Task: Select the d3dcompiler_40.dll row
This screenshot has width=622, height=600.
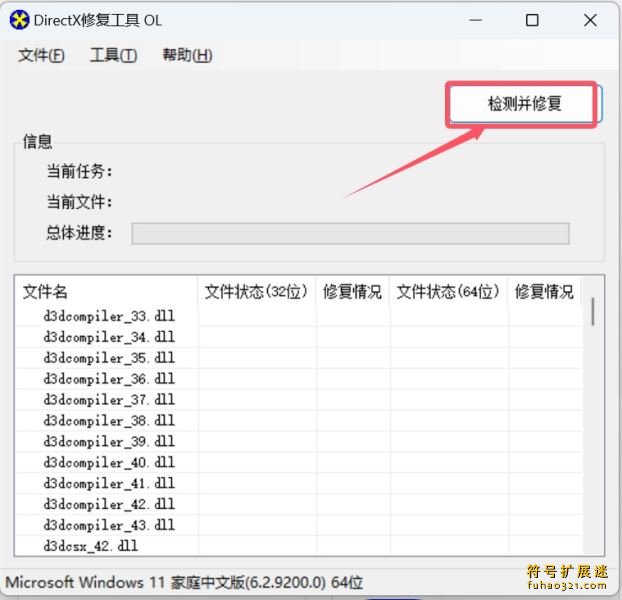Action: coord(299,462)
